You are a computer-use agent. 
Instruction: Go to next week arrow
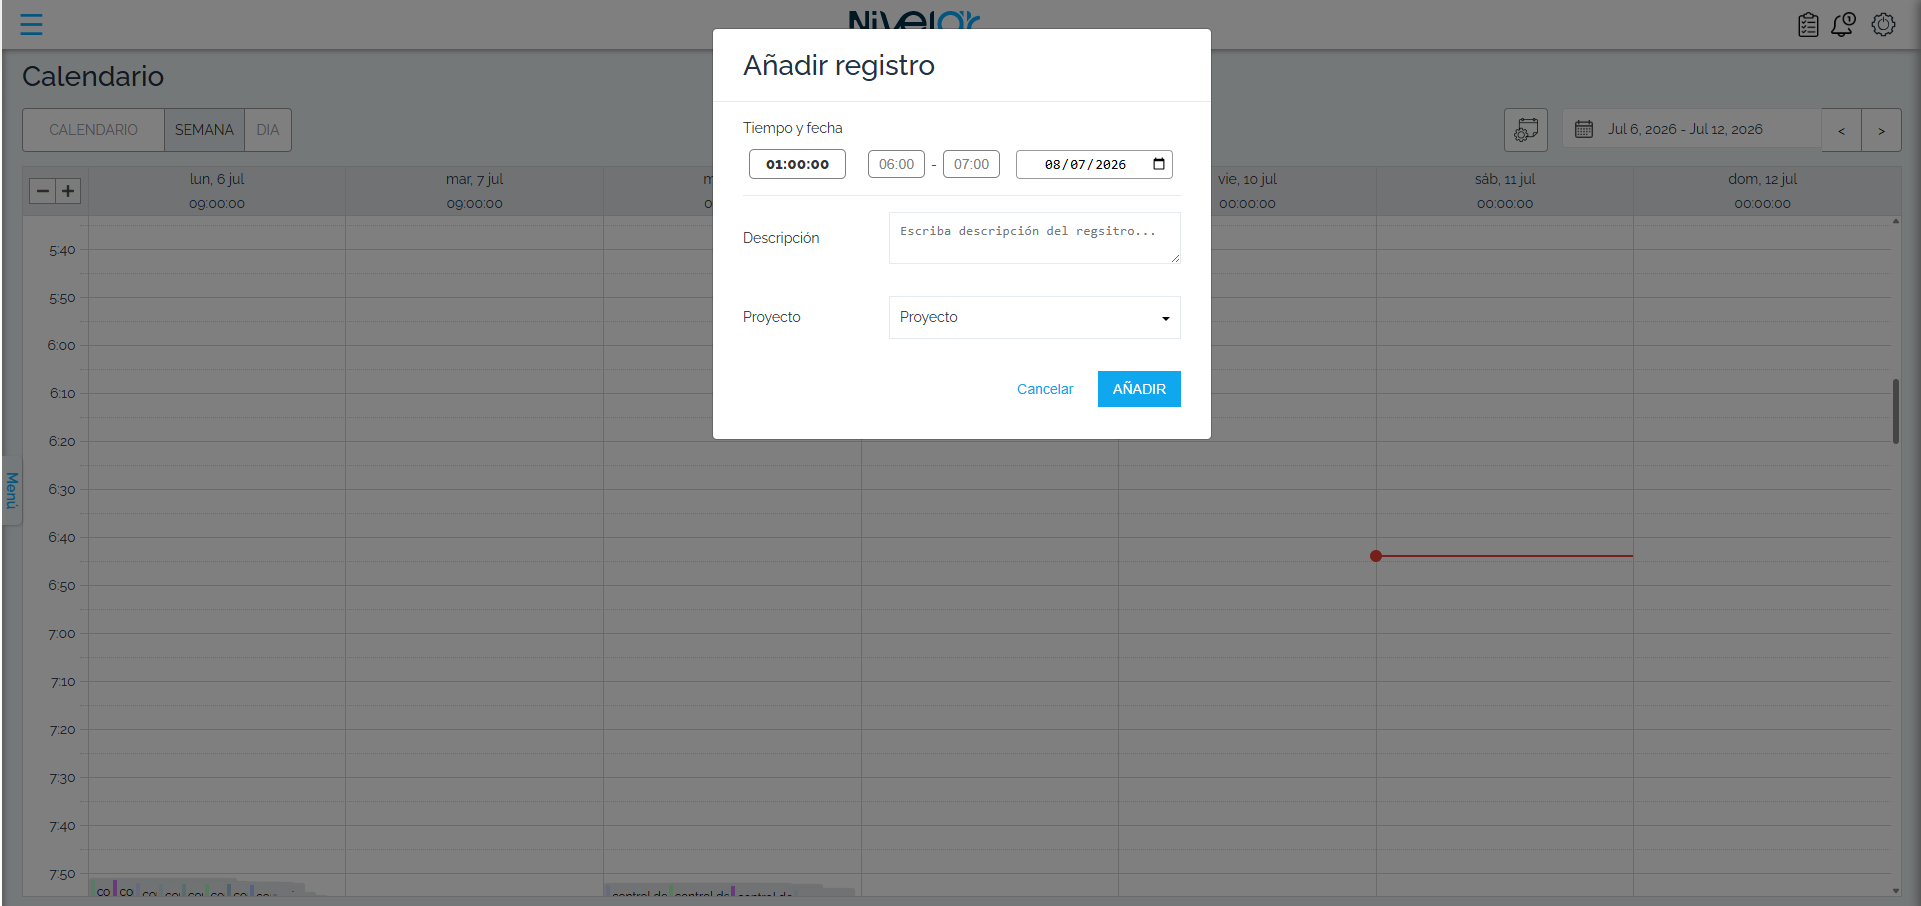(1881, 130)
